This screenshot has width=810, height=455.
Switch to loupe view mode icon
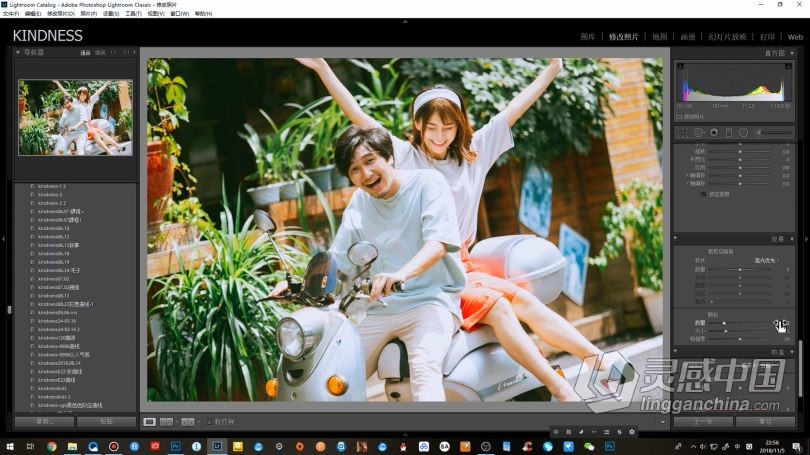click(150, 422)
